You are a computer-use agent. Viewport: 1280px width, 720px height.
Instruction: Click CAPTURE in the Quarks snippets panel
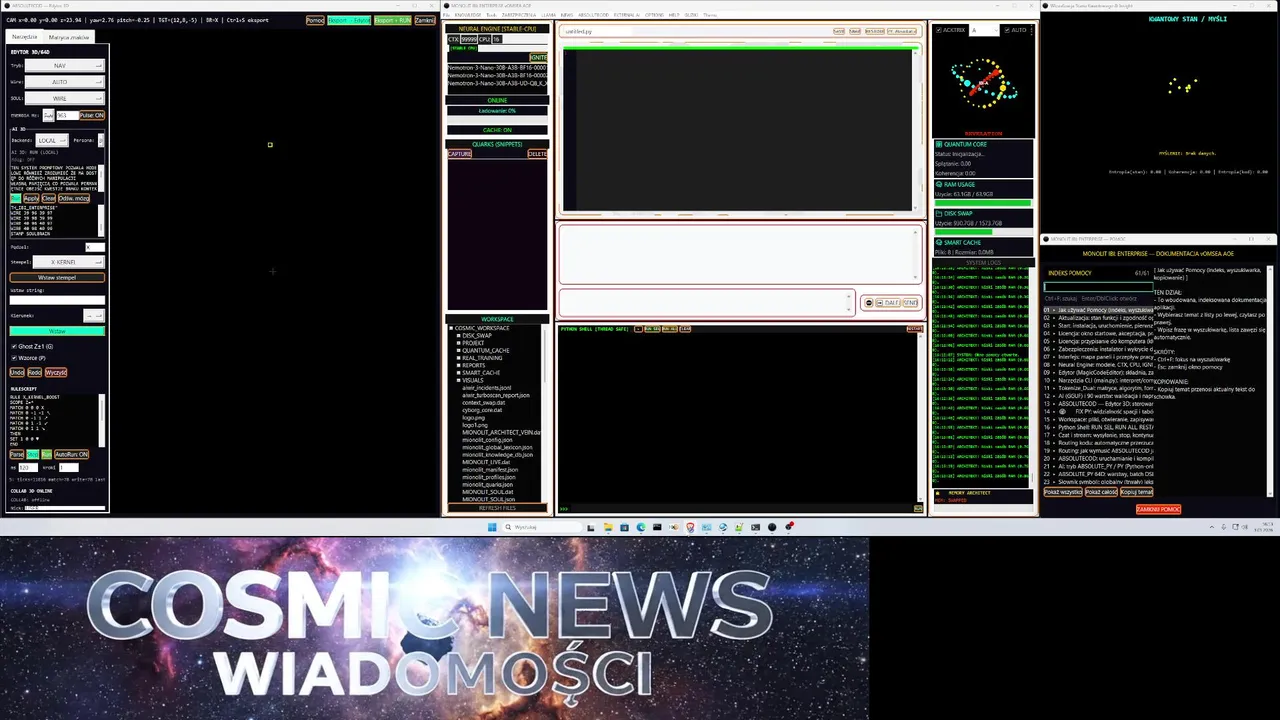[459, 154]
